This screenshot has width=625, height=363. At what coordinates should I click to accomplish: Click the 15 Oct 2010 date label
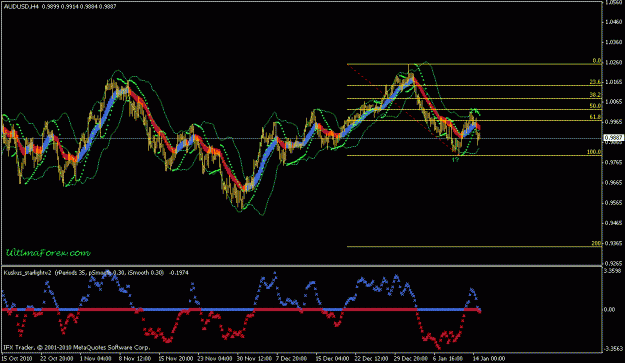point(17,359)
